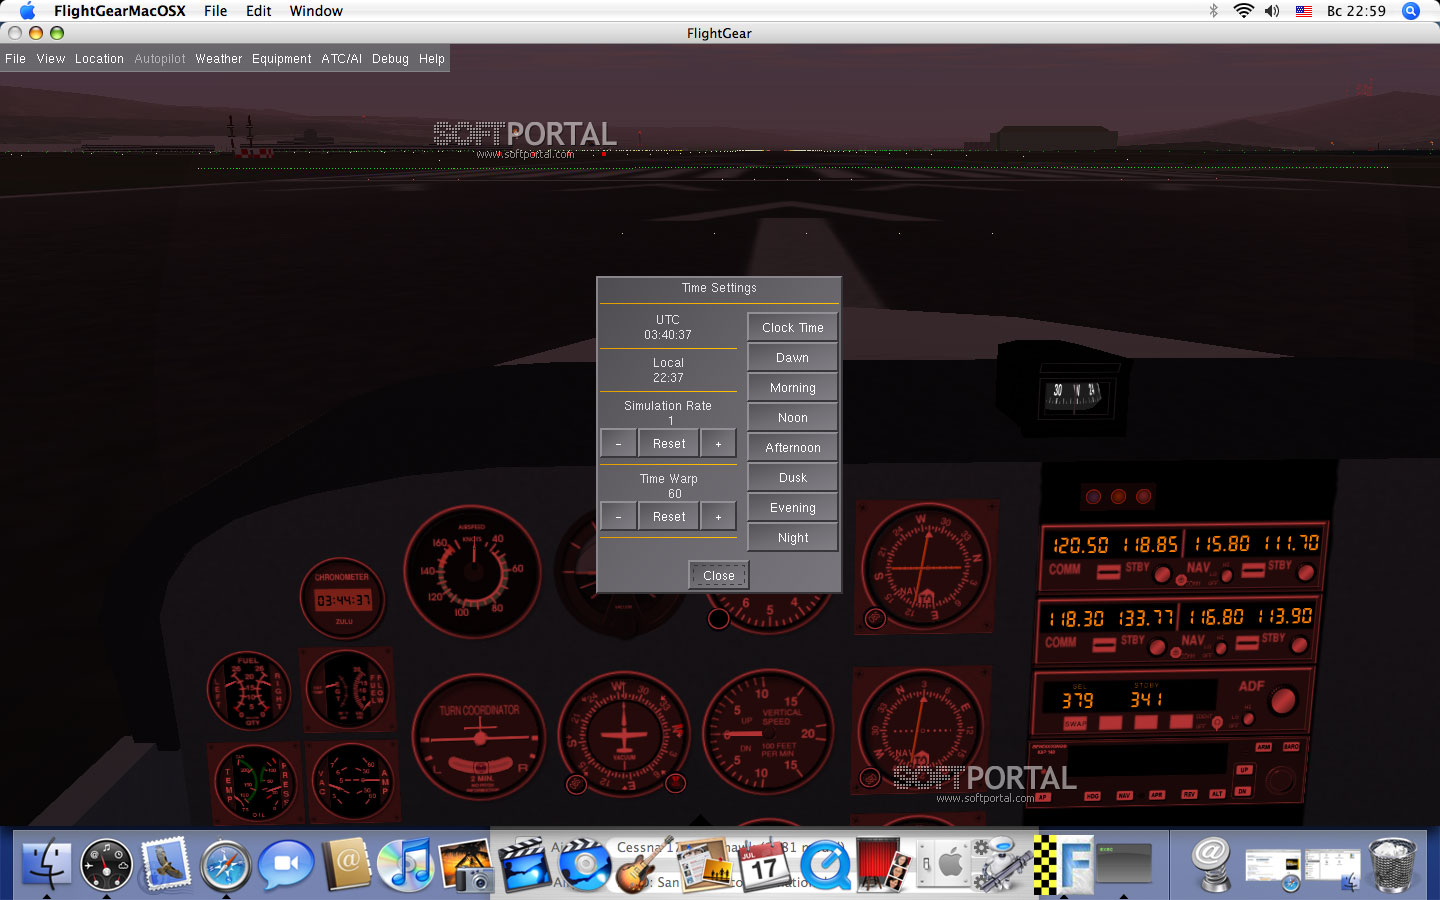Set simulation time to Noon
1440x900 pixels.
[x=792, y=417]
